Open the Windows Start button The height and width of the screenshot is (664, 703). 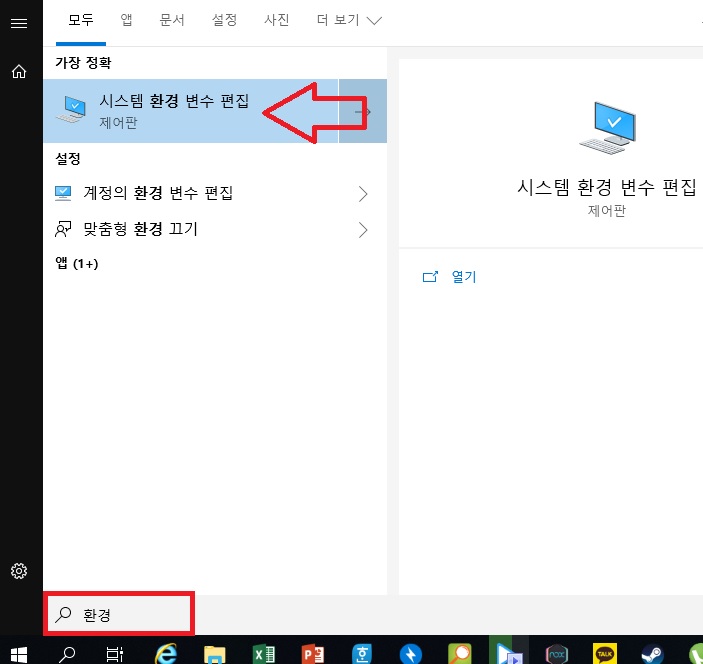(x=19, y=655)
